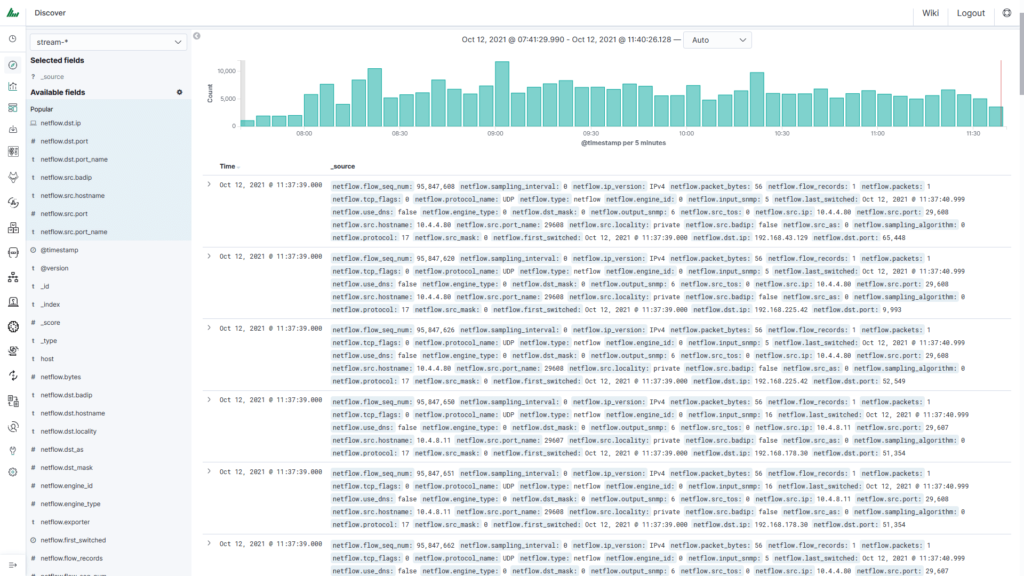Collapse the fields sidebar with arrow button

click(197, 37)
